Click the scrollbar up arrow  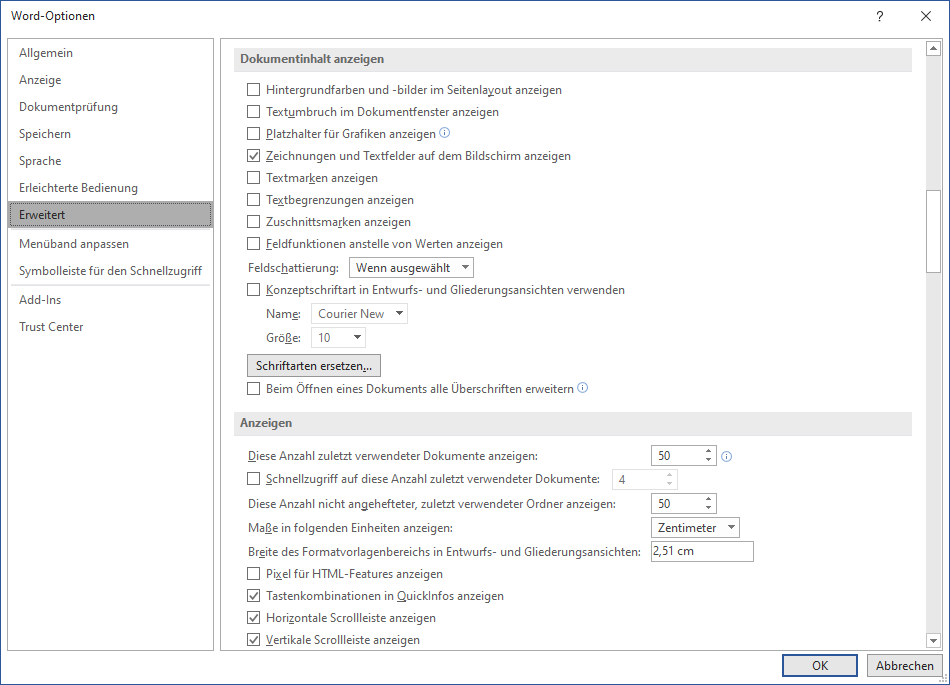933,48
